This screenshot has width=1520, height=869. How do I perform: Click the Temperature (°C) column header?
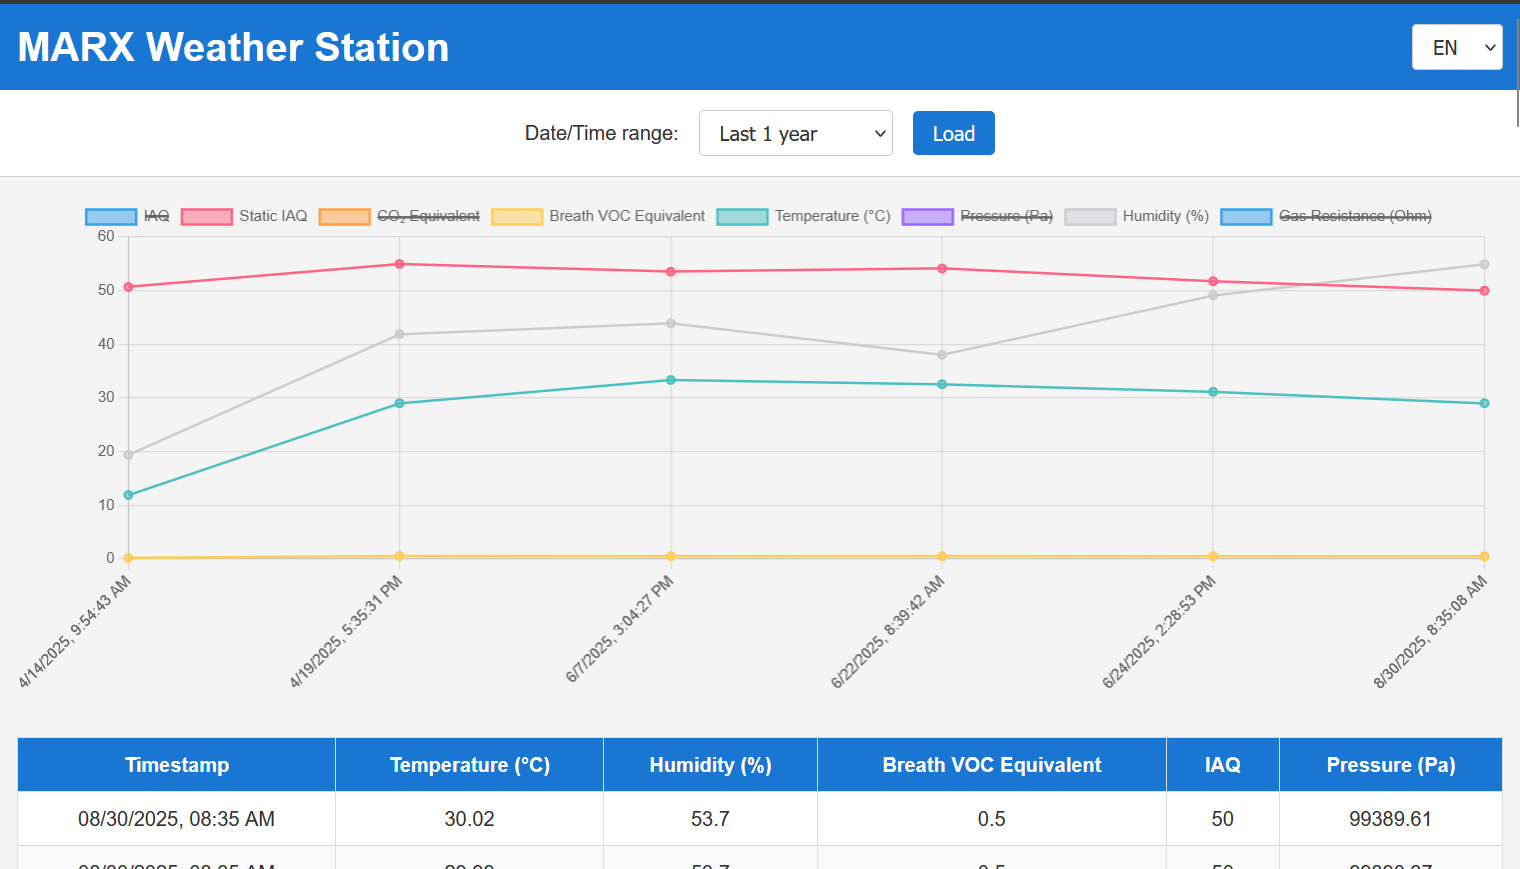click(470, 765)
